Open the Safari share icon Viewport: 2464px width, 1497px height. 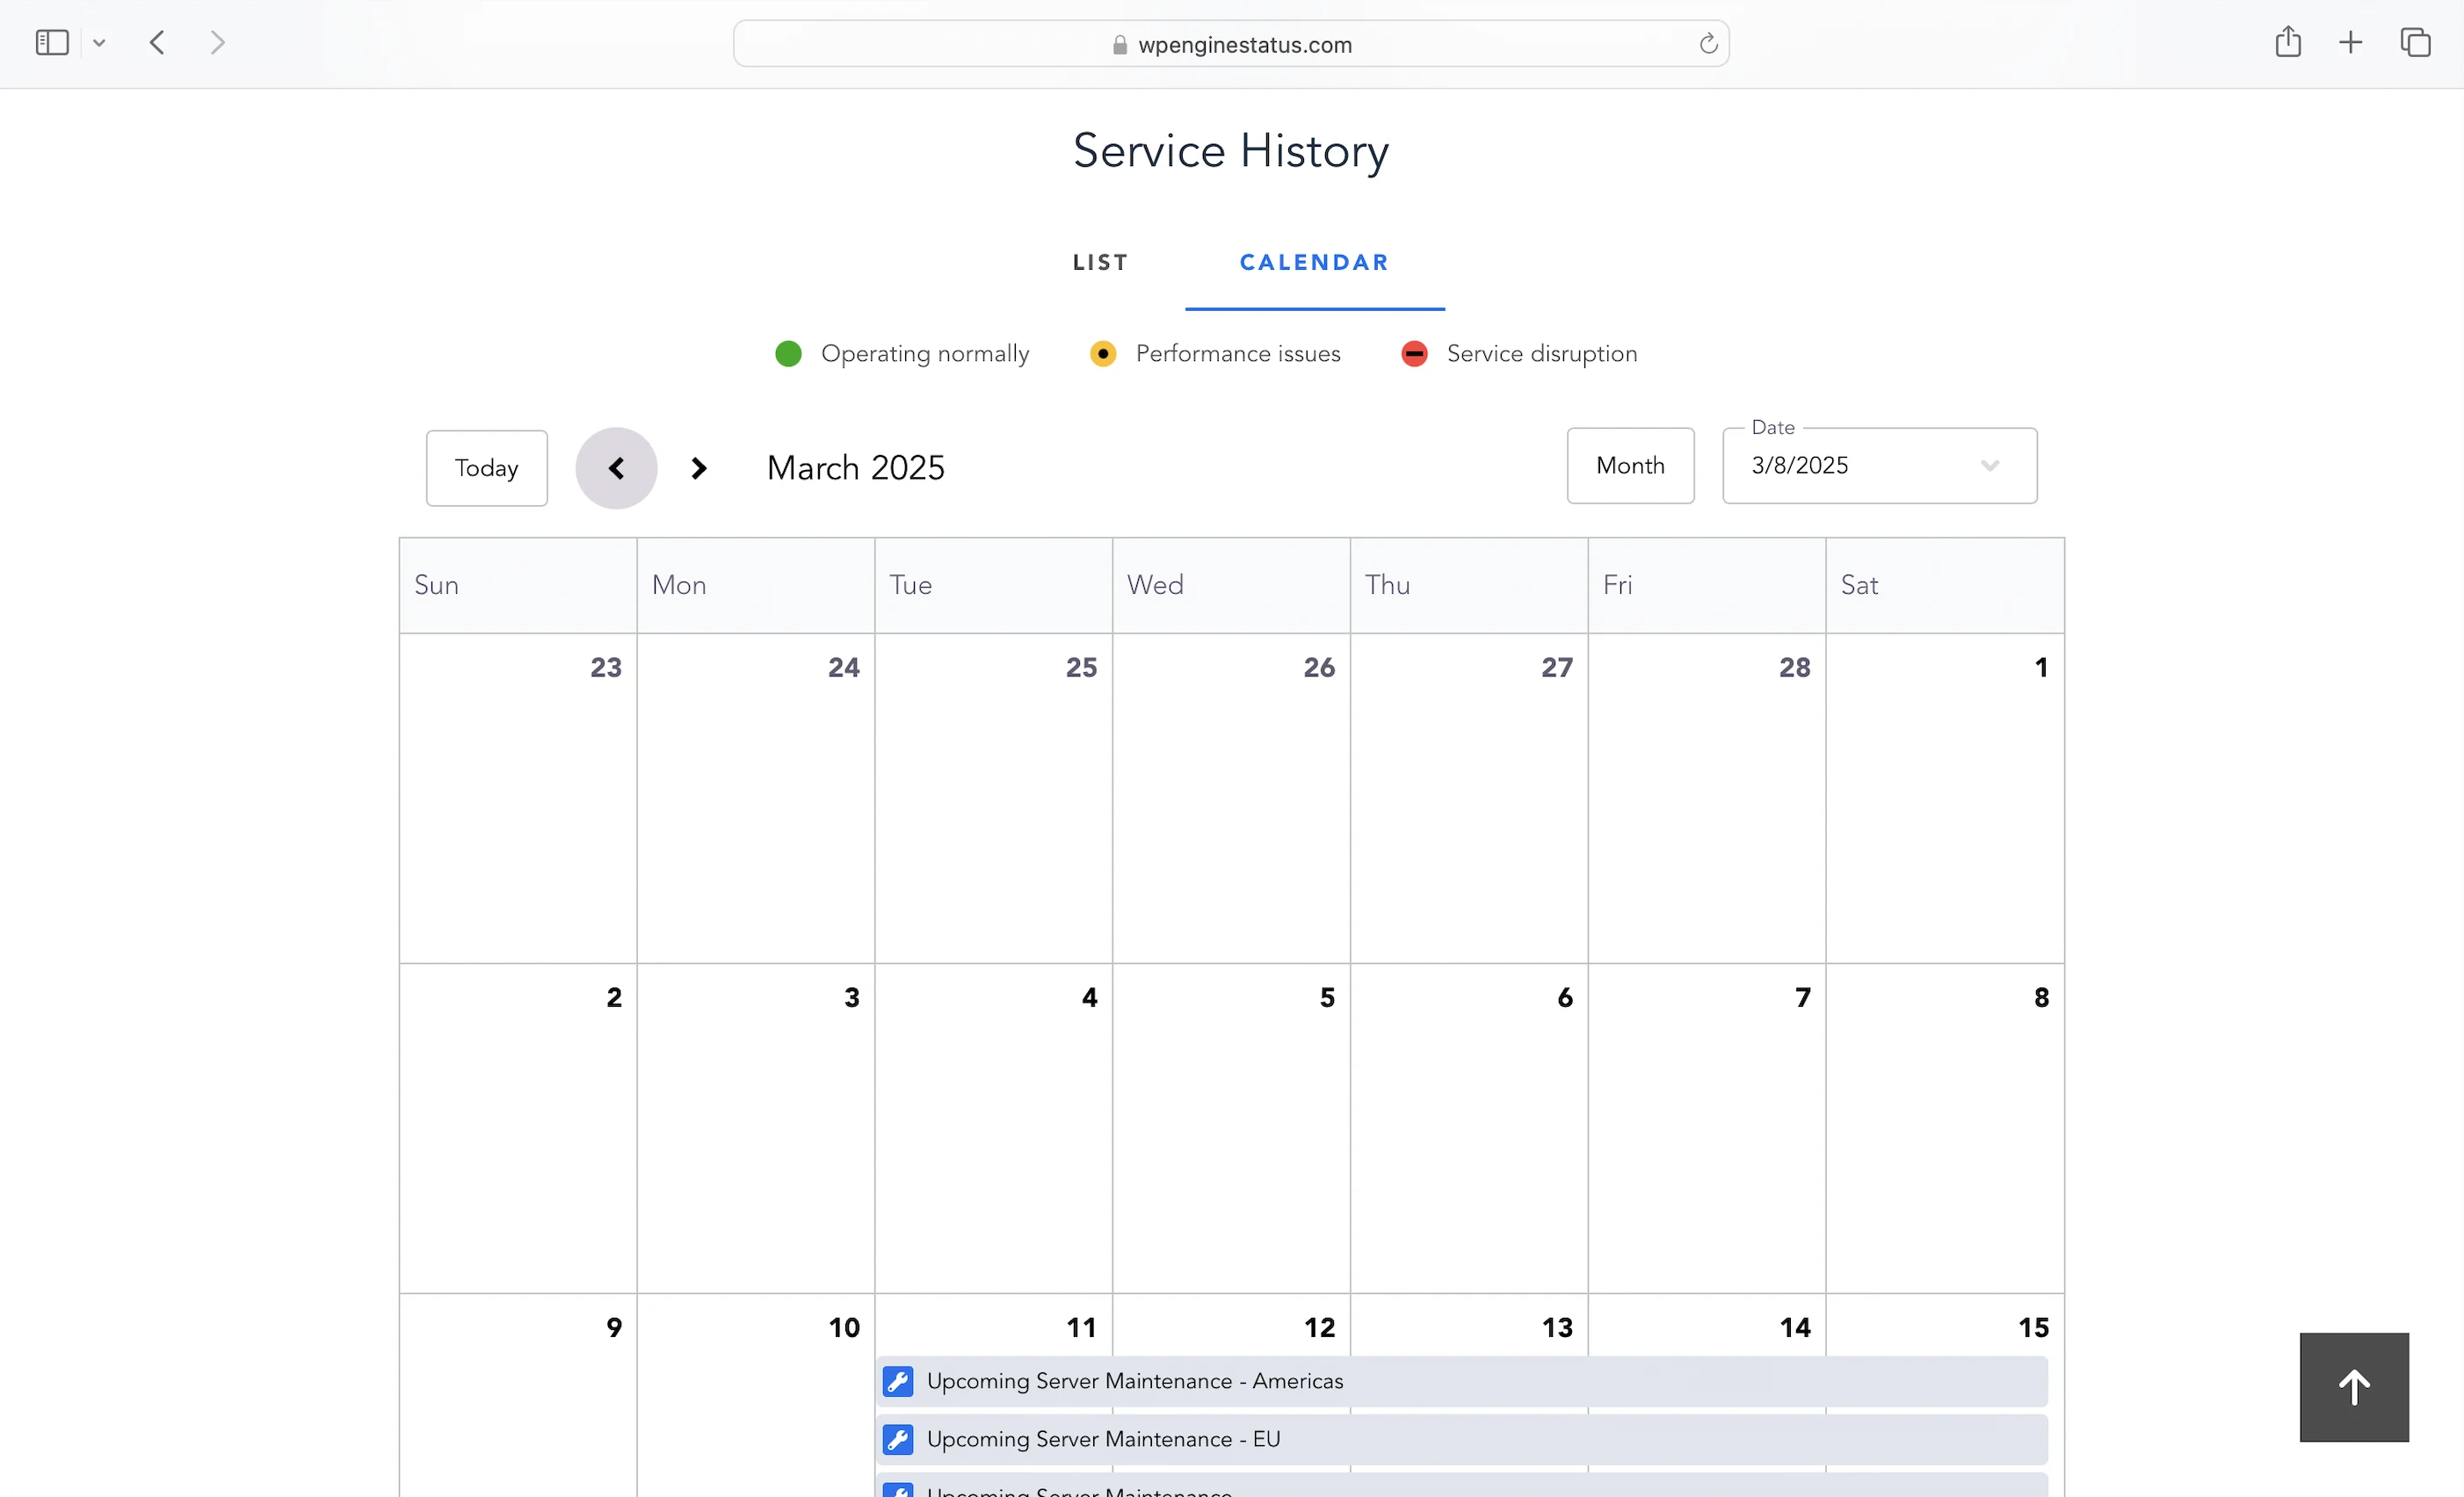point(2288,43)
